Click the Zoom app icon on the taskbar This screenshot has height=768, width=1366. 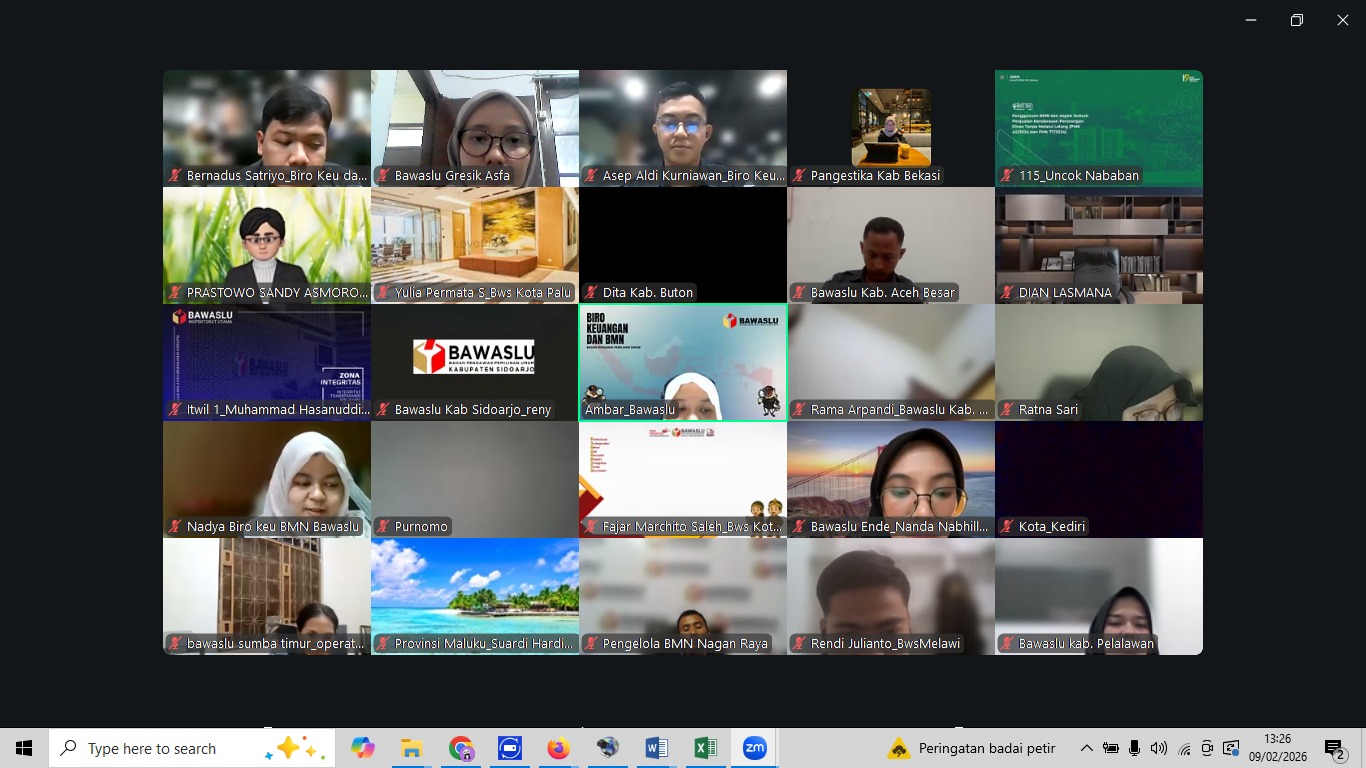[754, 748]
